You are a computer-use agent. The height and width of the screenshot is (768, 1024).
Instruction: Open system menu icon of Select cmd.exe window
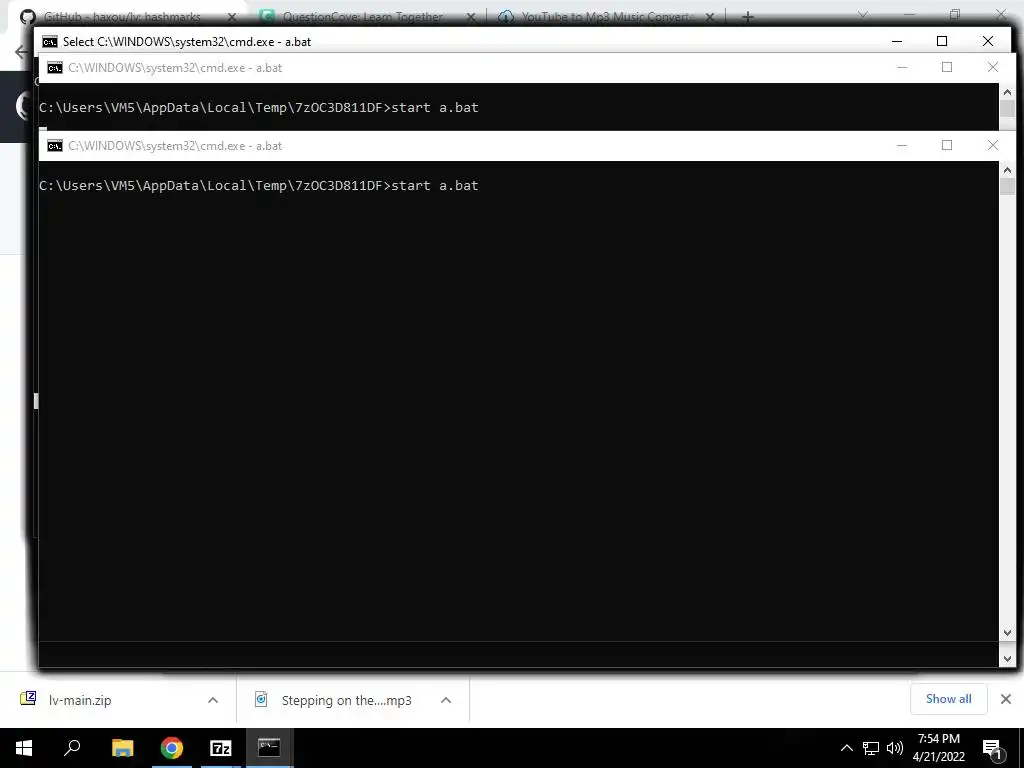click(x=50, y=42)
